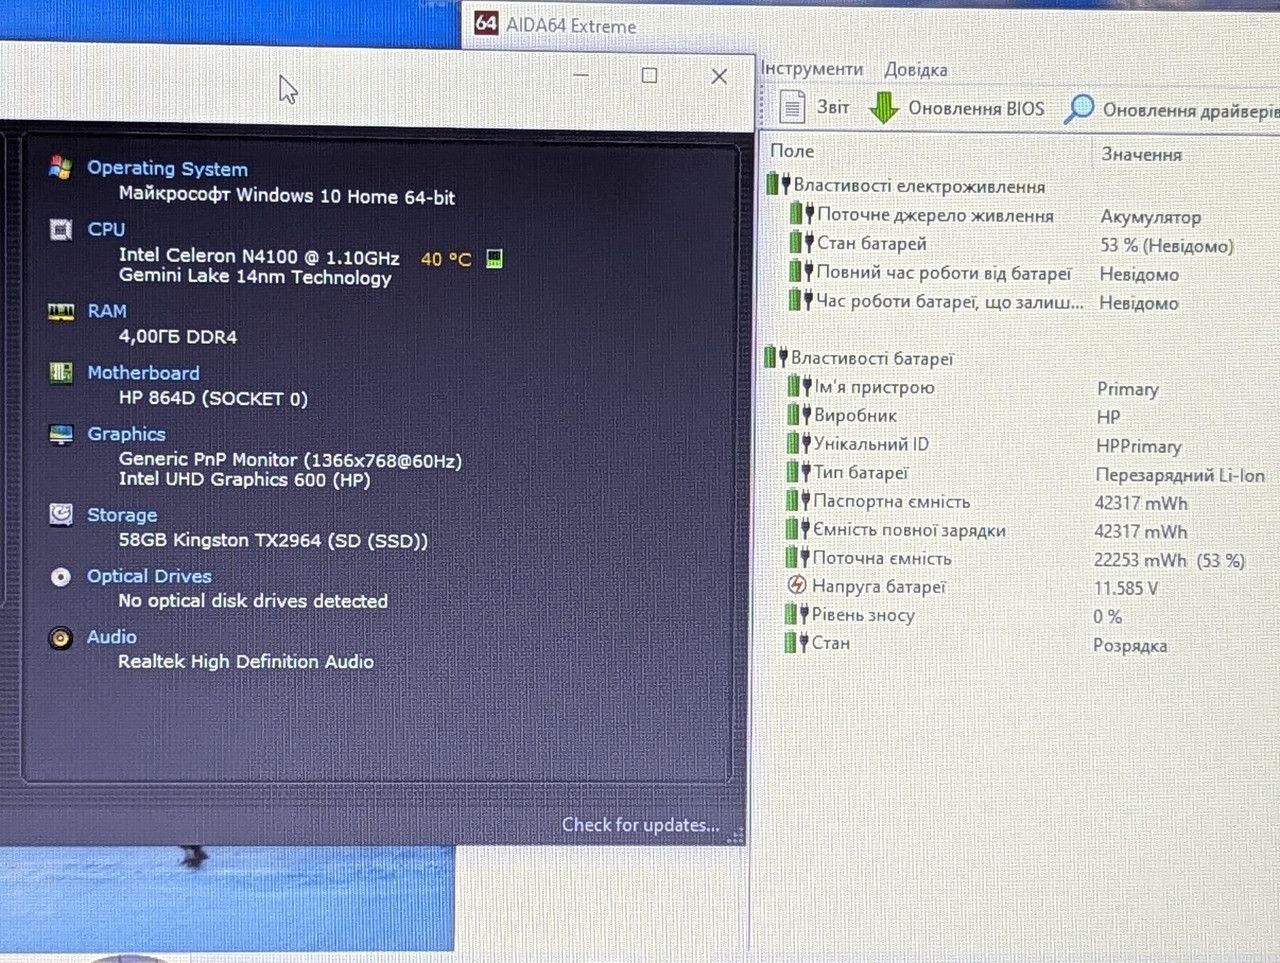Maximize the Speccy window
Viewport: 1280px width, 963px height.
649,75
